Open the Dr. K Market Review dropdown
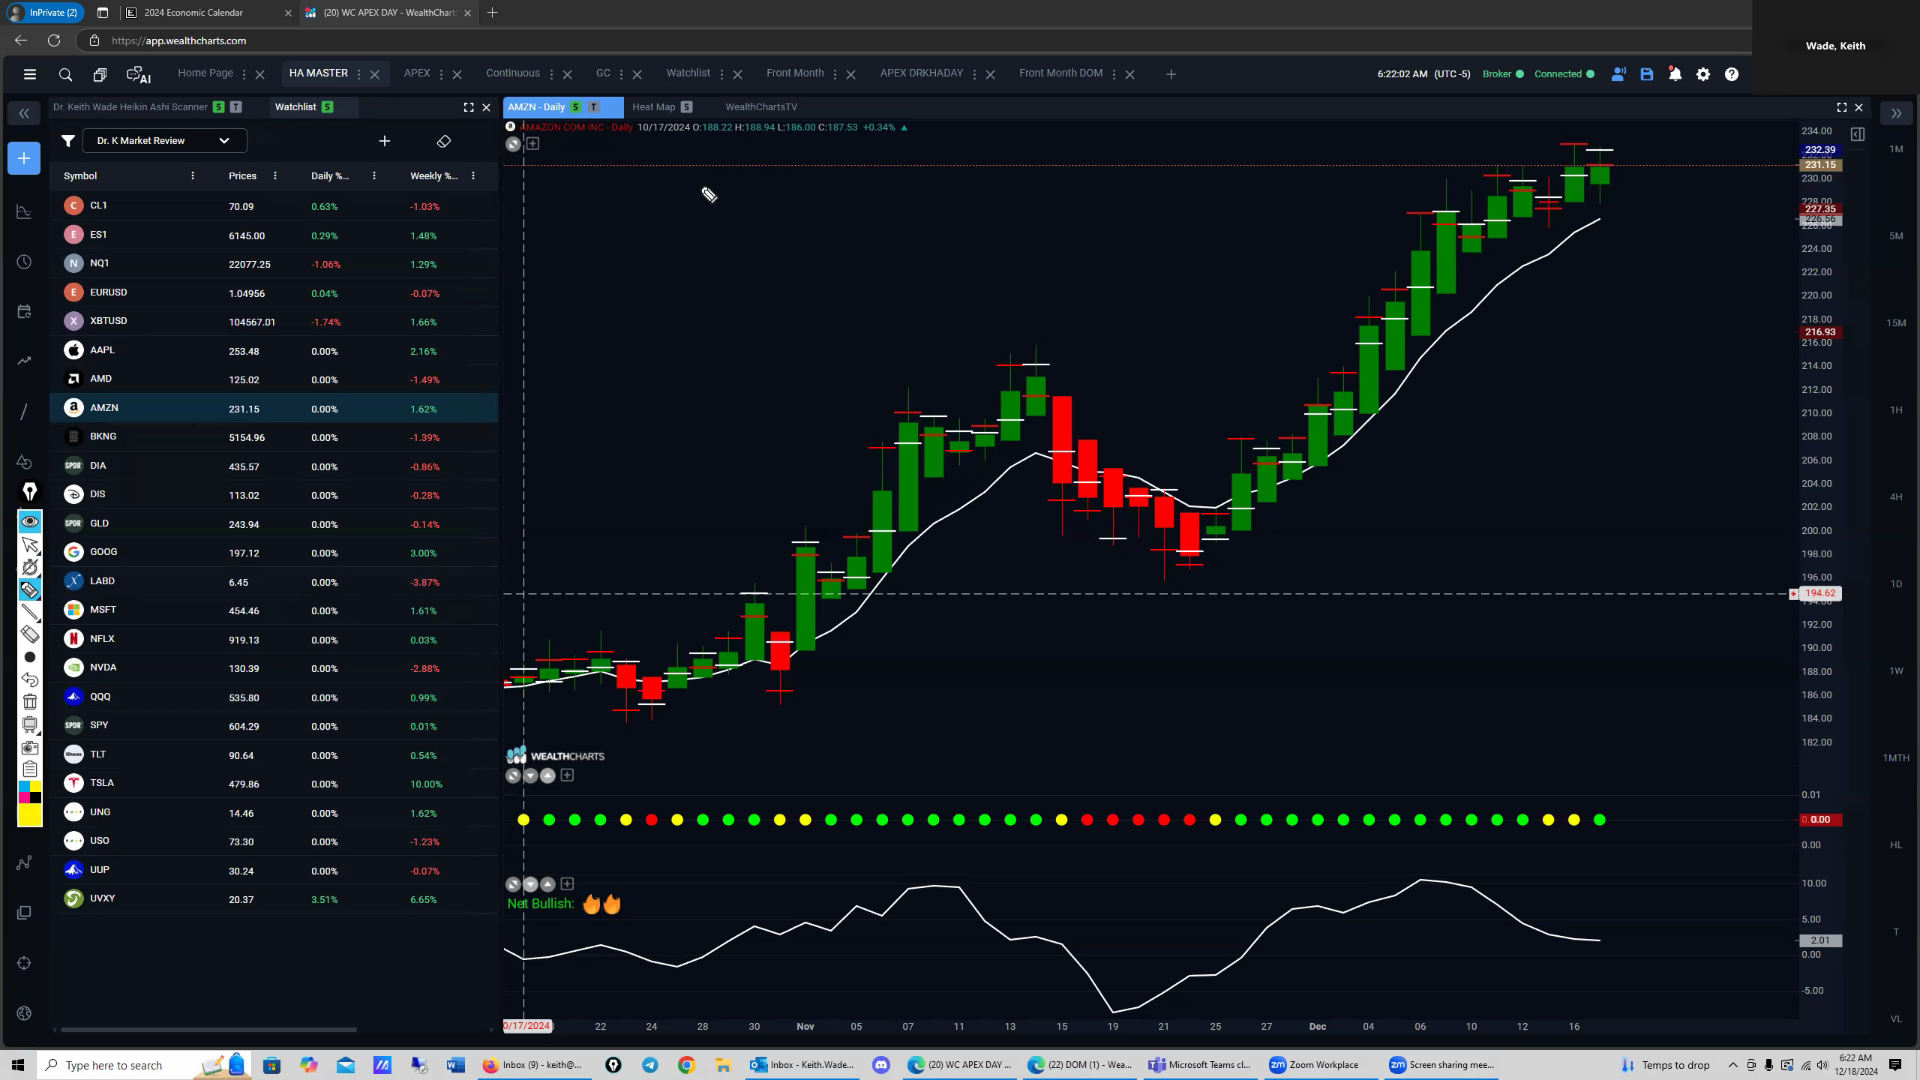1920x1080 pixels. pos(164,141)
